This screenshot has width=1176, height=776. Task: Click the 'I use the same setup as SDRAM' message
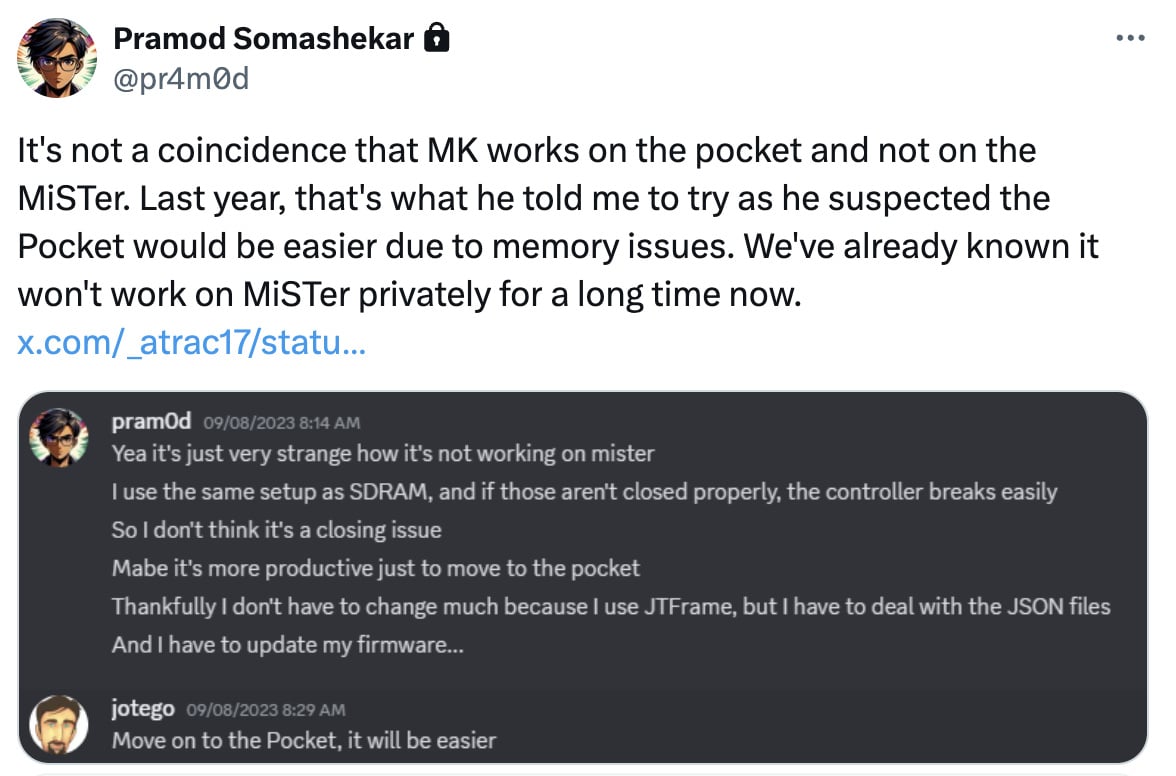[x=584, y=492]
